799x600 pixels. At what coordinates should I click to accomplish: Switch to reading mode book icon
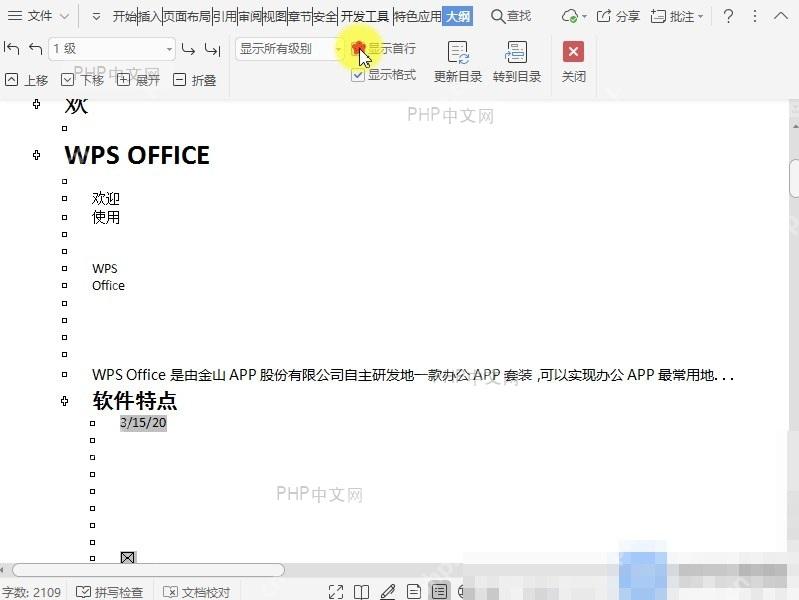tap(361, 592)
